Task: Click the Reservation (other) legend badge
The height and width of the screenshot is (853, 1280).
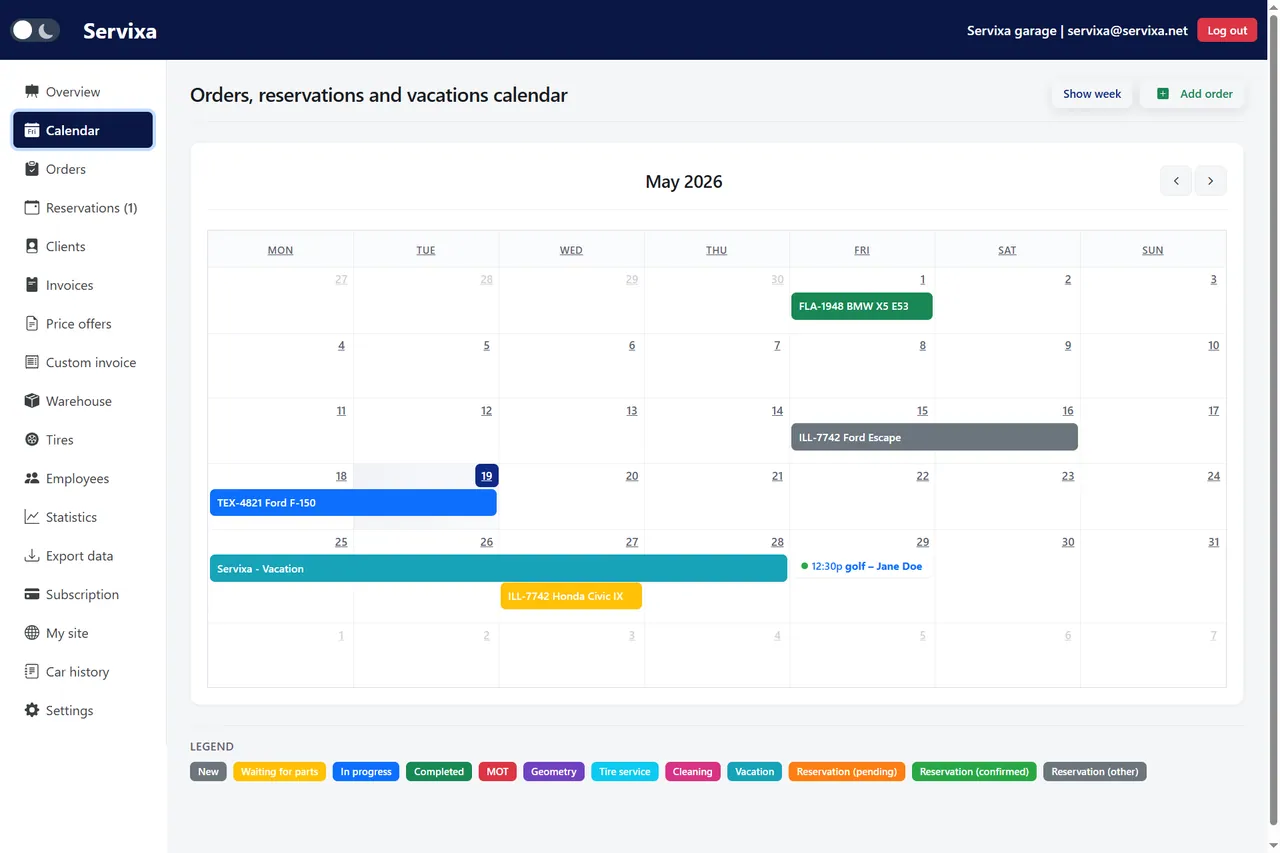Action: [x=1095, y=772]
